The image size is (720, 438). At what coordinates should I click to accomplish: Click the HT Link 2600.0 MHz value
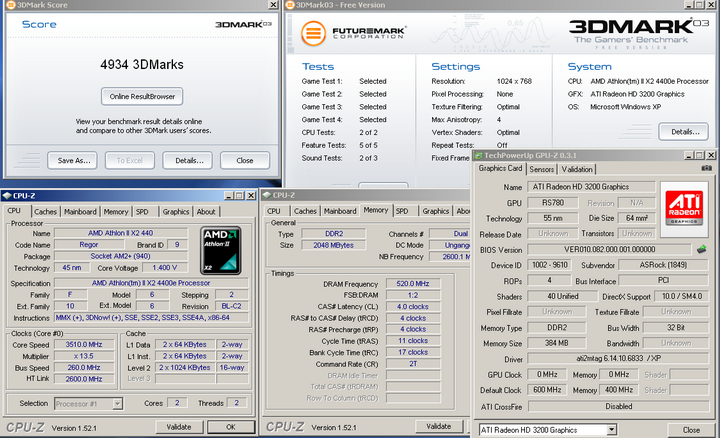click(x=84, y=379)
